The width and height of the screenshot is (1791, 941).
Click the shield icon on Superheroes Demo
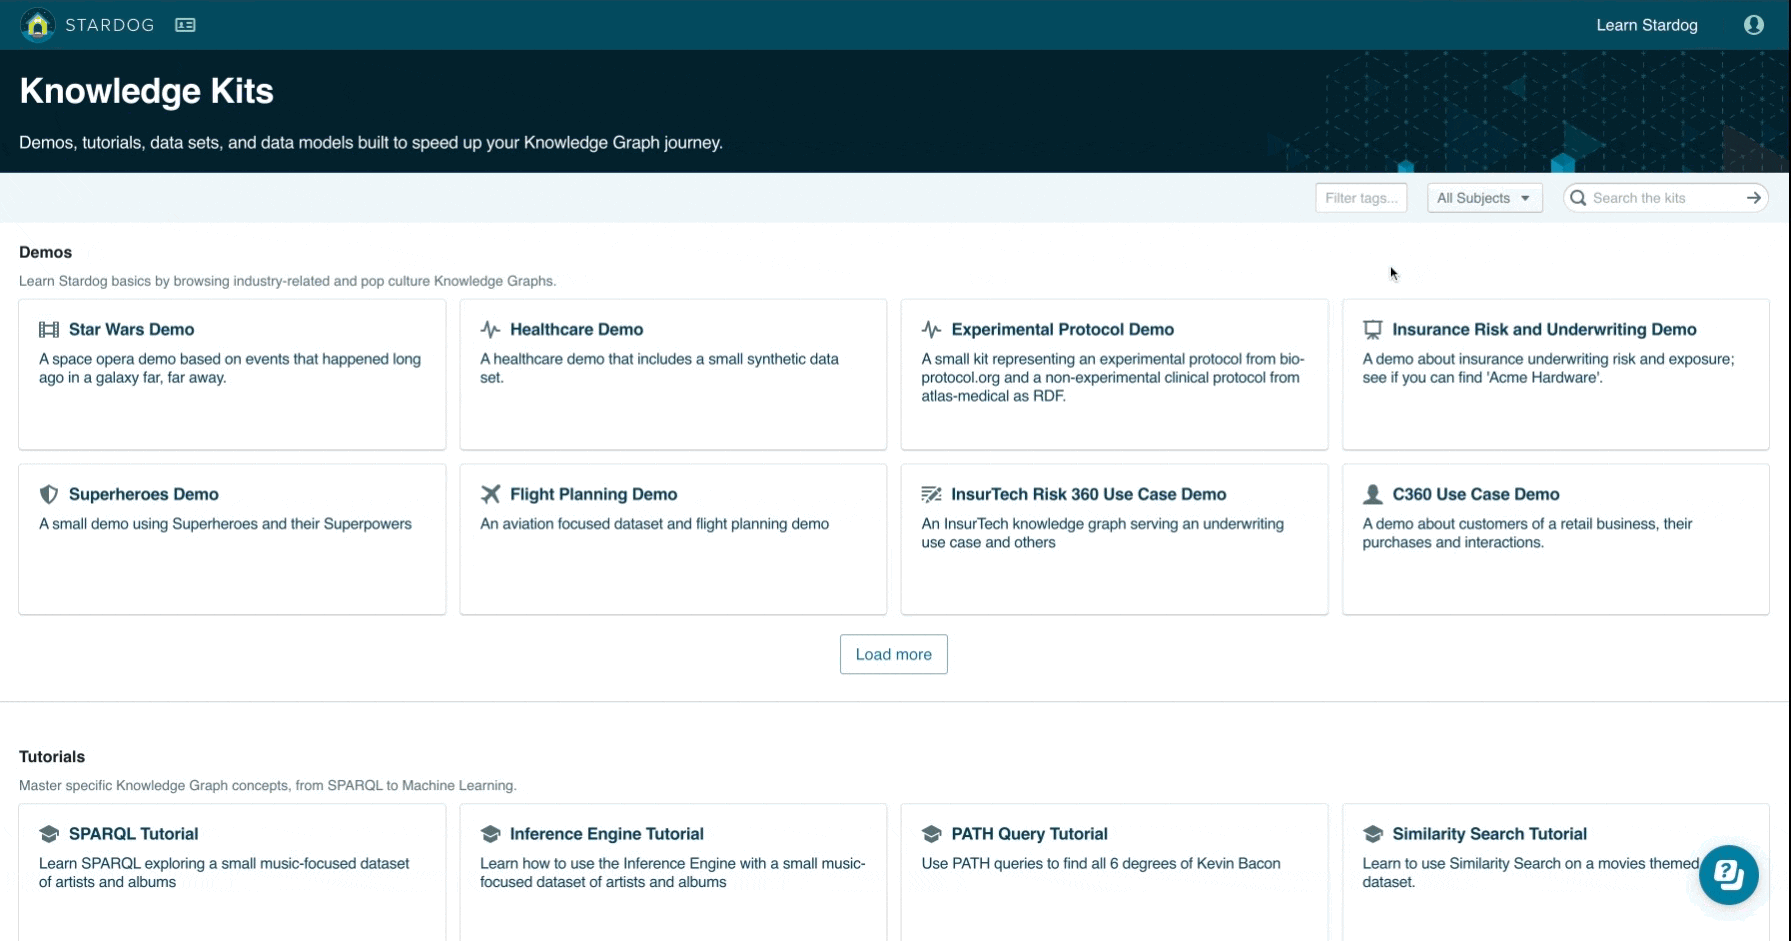tap(49, 494)
